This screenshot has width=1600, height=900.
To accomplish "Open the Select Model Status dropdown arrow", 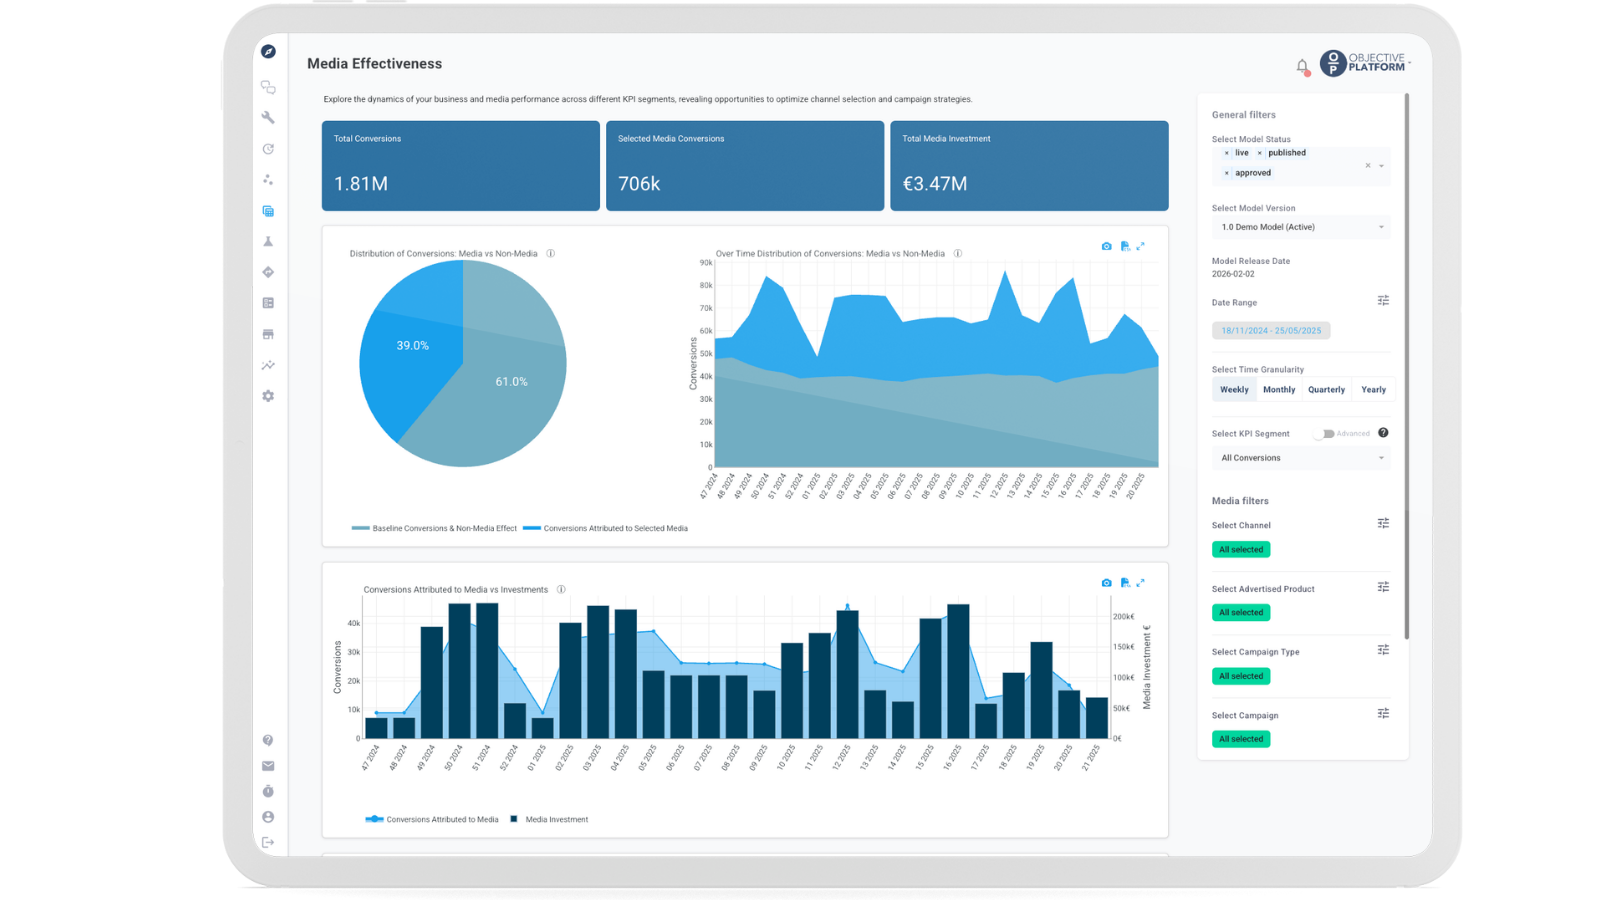I will (1382, 166).
